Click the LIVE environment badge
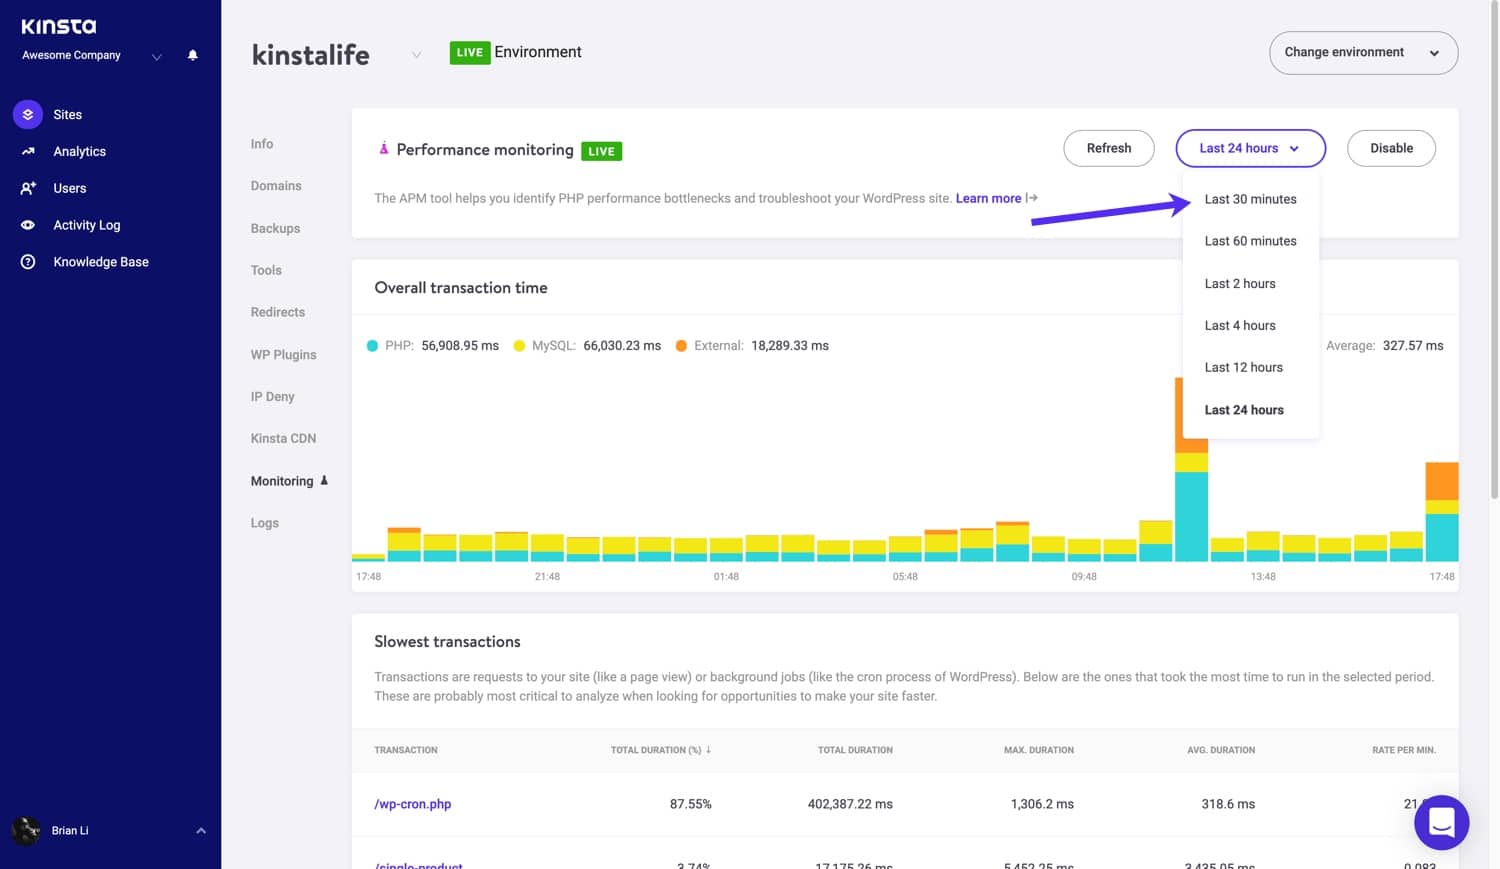The height and width of the screenshot is (869, 1500). [x=469, y=52]
